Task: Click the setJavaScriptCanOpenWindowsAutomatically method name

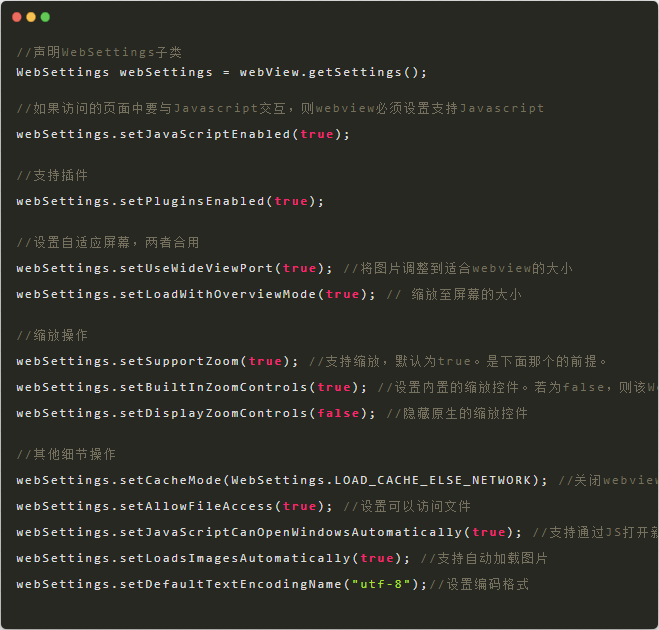Action: (x=290, y=532)
